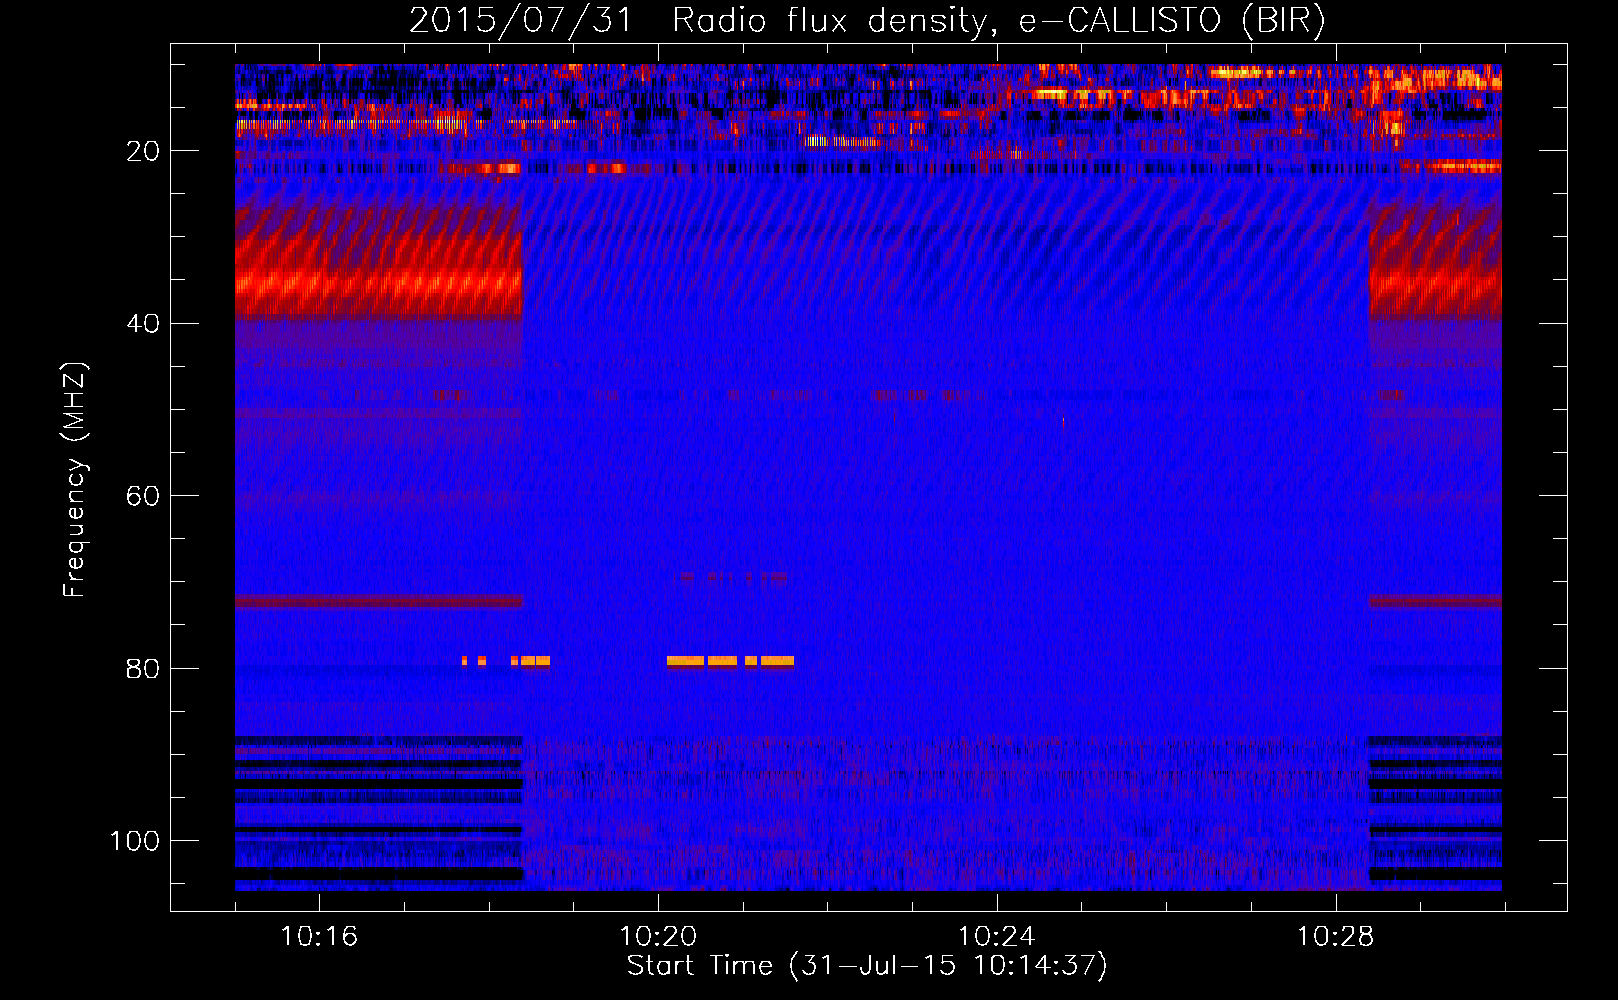Click the 20 frequency tick label

(144, 151)
